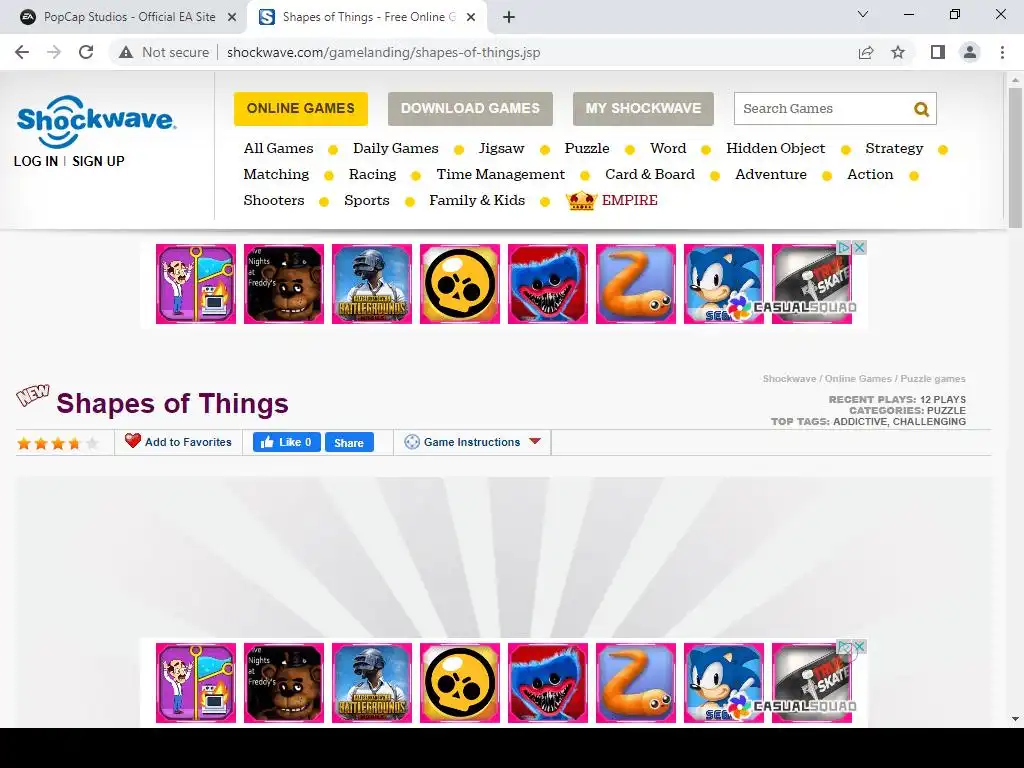Click the browser forward arrow

point(54,52)
